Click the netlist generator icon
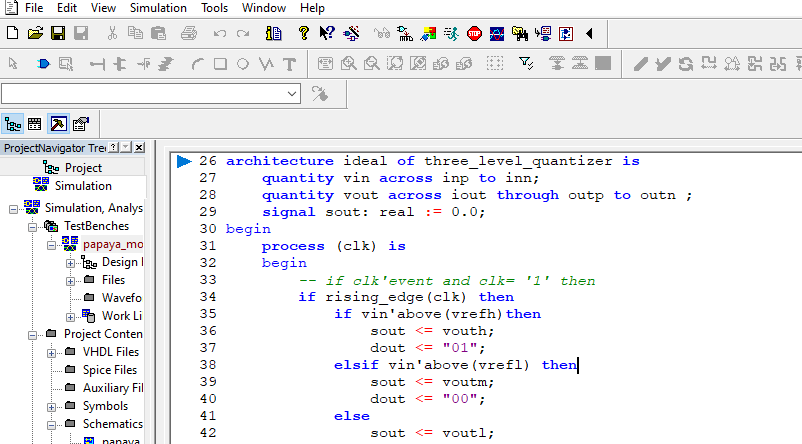The image size is (802, 444). (x=405, y=34)
